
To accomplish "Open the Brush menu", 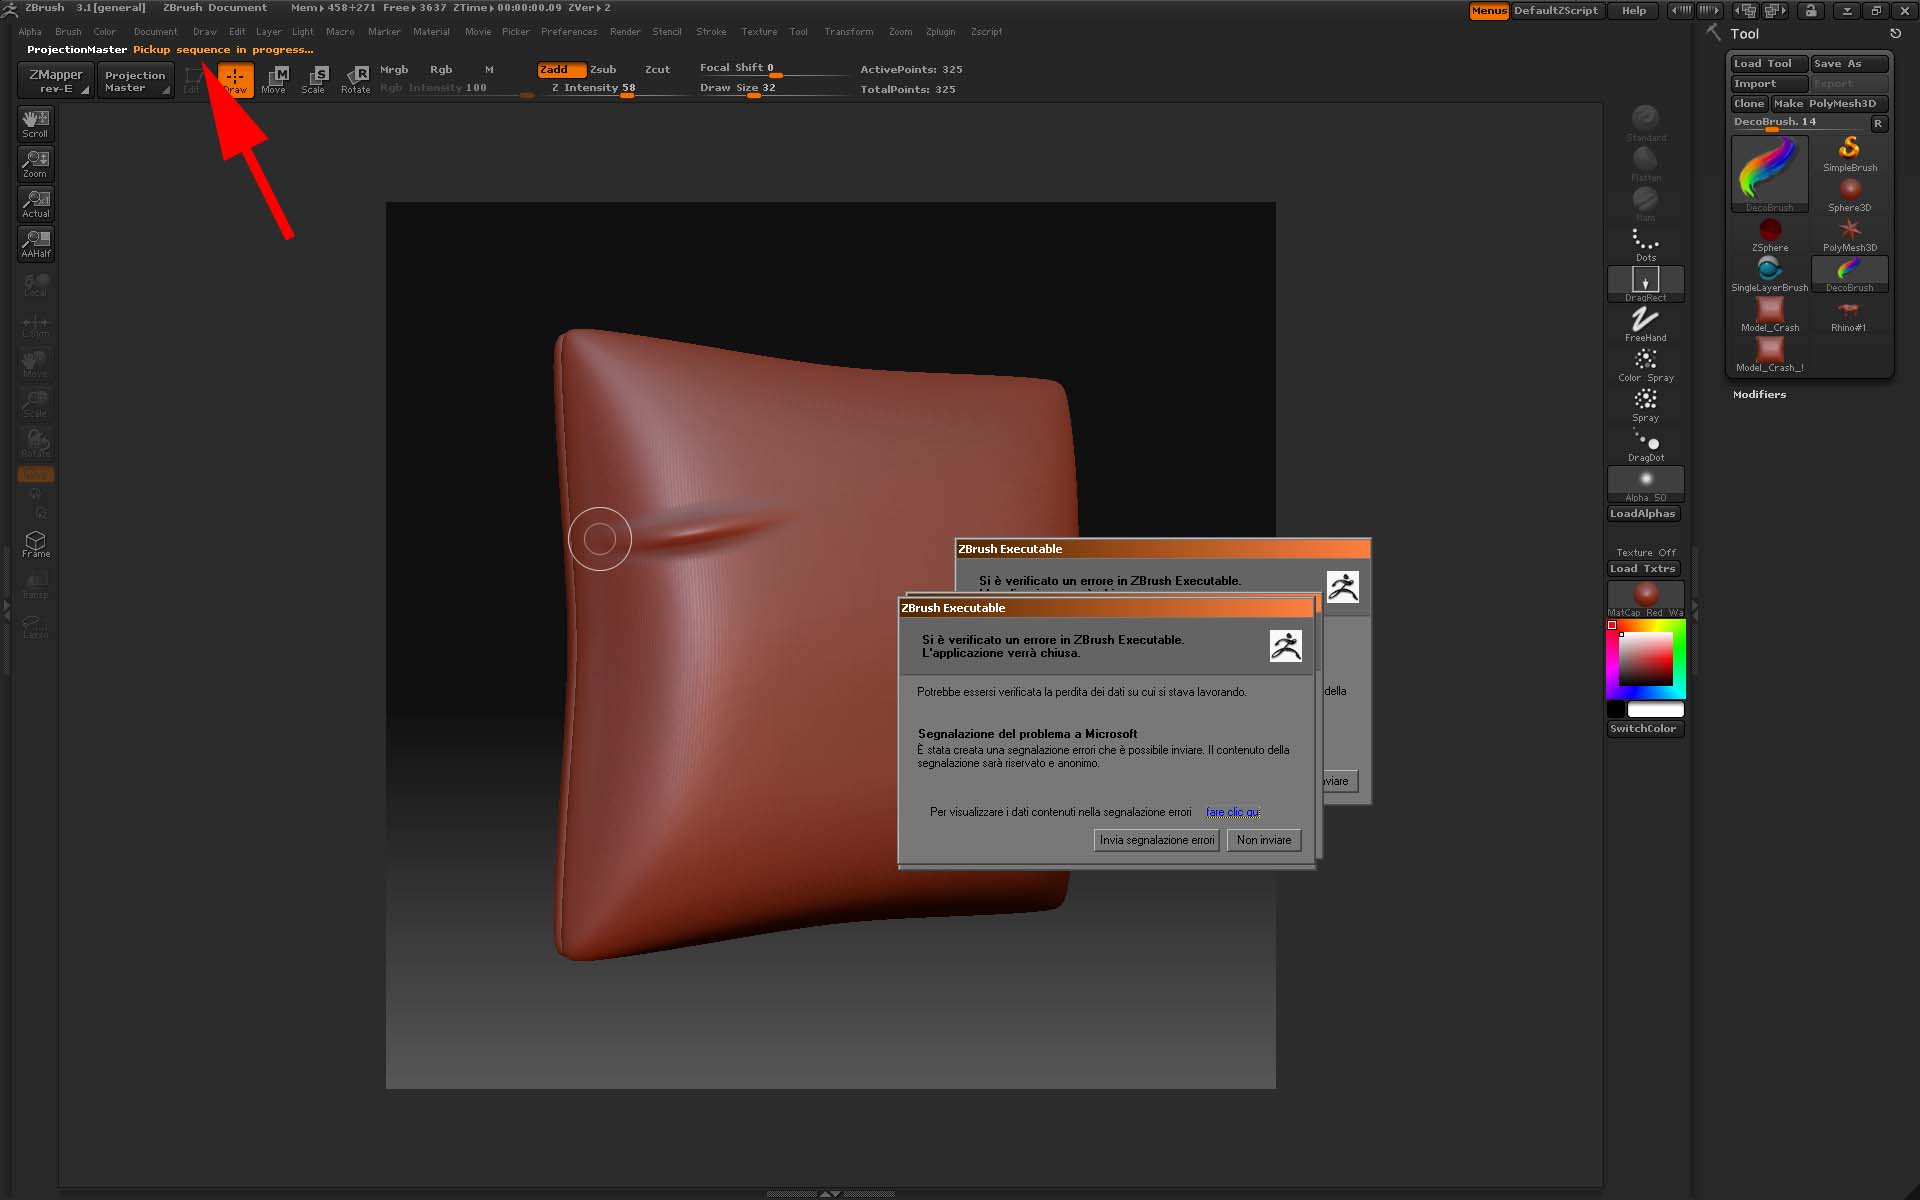I will click(x=68, y=32).
